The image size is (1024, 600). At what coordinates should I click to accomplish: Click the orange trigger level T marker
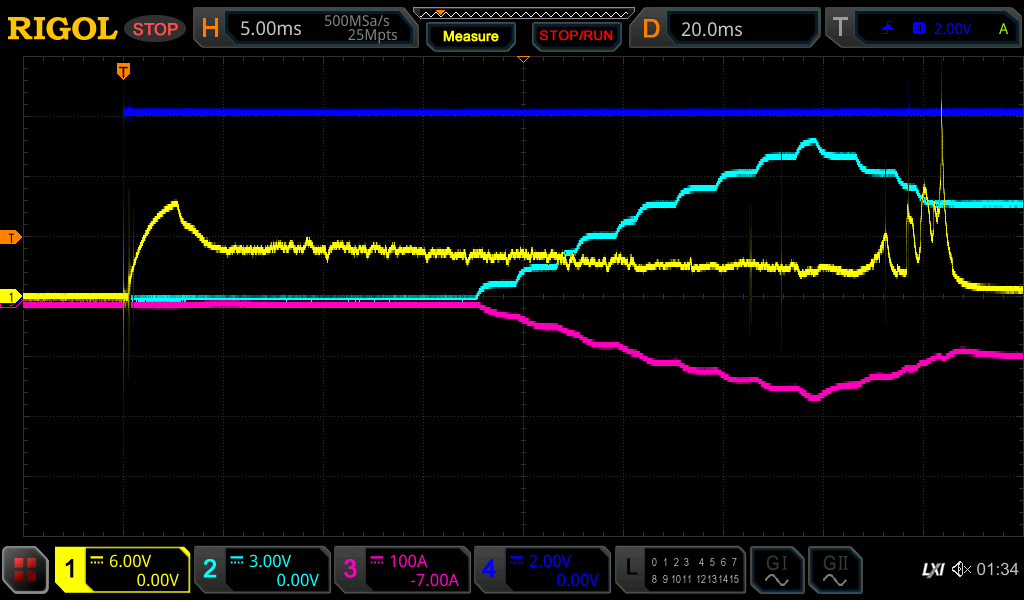(12, 237)
